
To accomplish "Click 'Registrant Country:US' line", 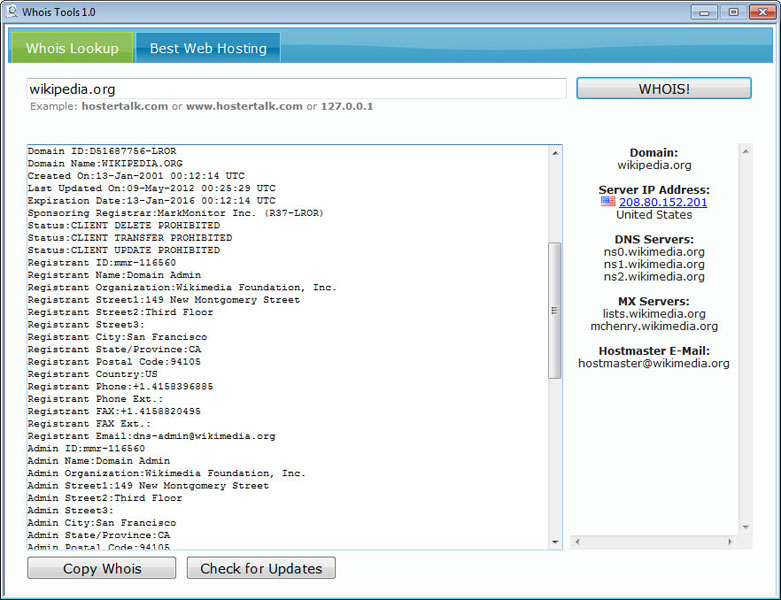I will [93, 374].
